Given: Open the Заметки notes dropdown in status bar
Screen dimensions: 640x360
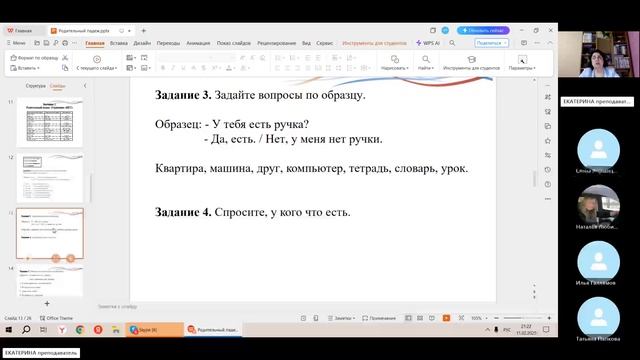Looking at the screenshot, I should click(x=354, y=318).
